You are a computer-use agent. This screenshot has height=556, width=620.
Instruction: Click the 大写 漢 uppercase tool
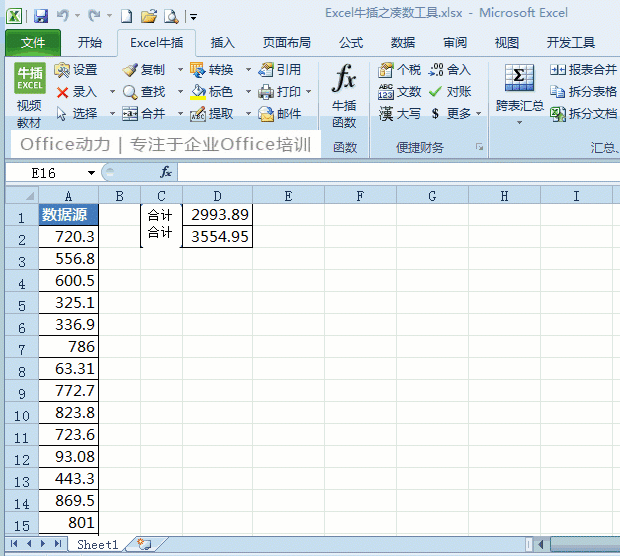point(400,114)
